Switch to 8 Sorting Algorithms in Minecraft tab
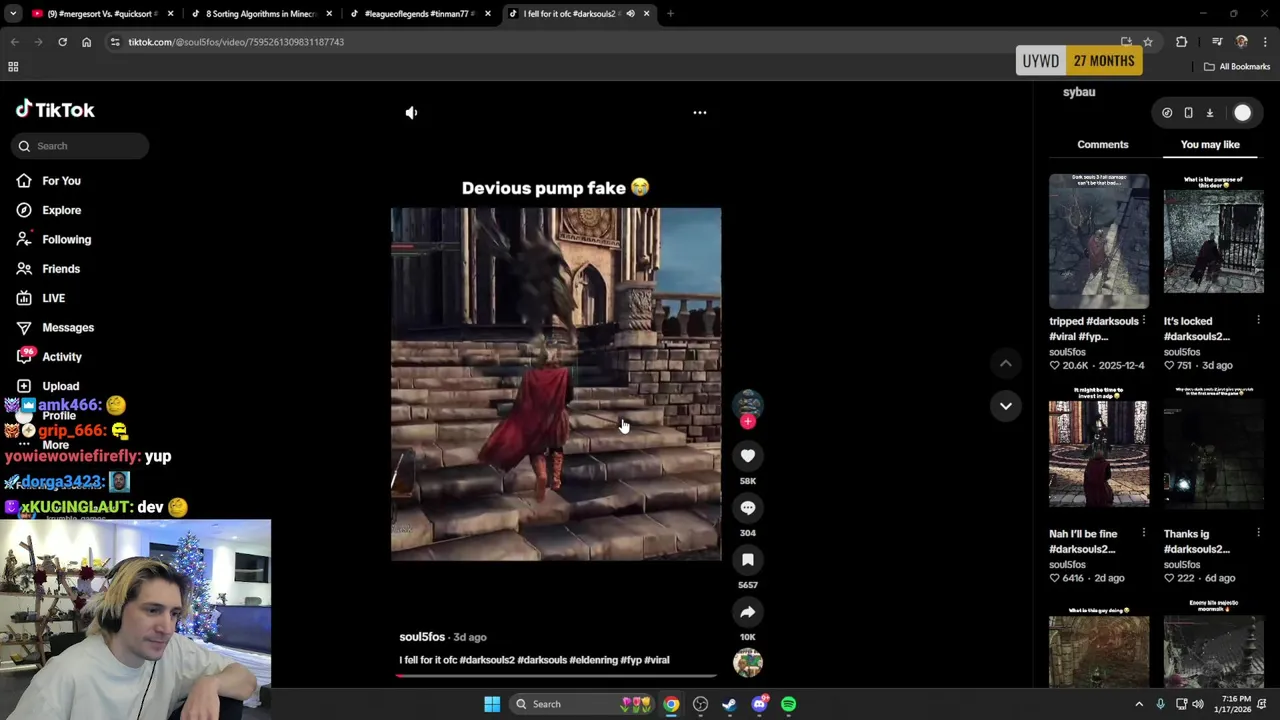 click(262, 14)
